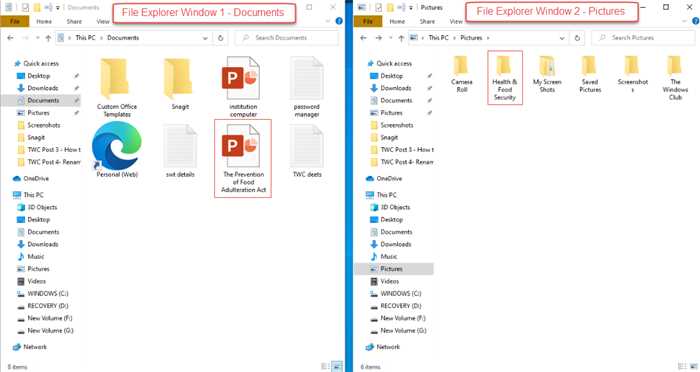This screenshot has width=700, height=372.
Task: Open The Windows Club folder
Action: pos(675,78)
